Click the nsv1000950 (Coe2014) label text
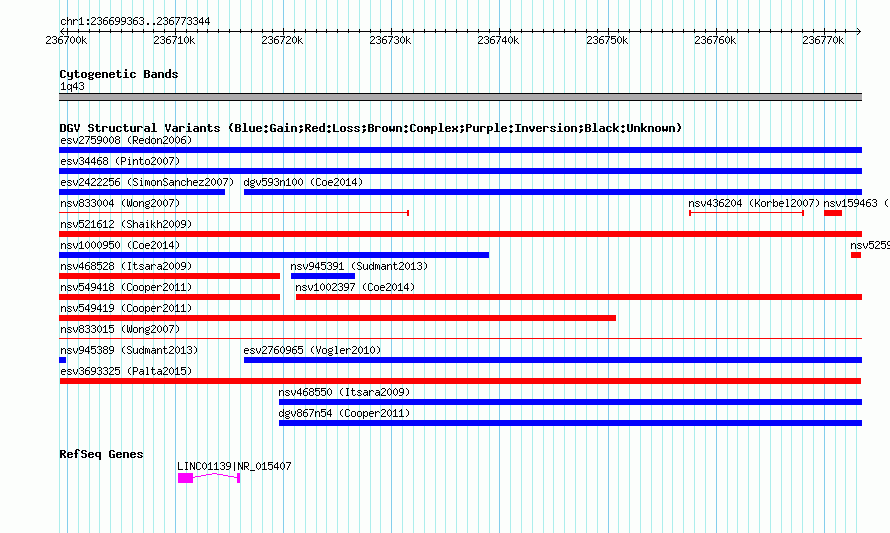Screen dimensions: 890x533 point(120,245)
